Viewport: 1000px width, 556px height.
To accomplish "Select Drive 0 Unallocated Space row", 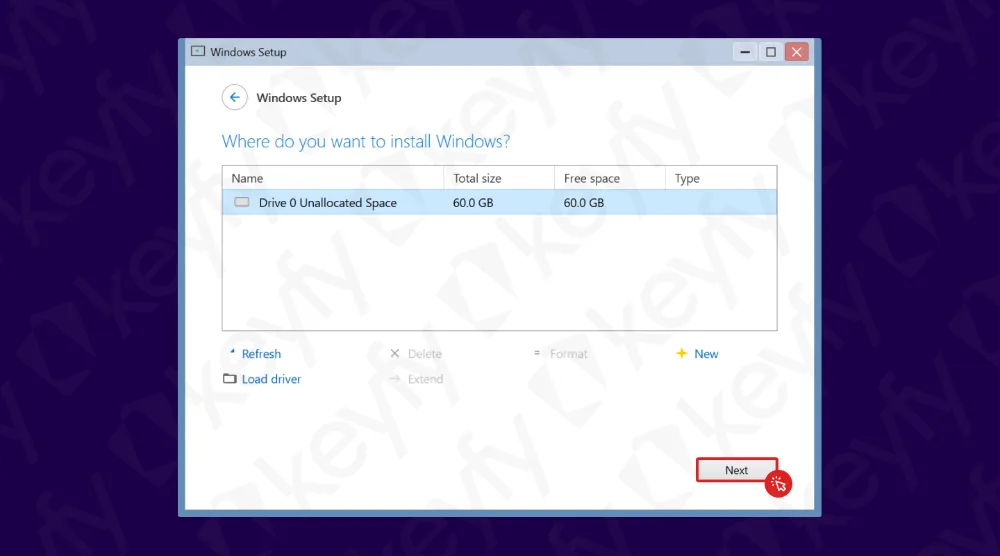I will coord(499,203).
